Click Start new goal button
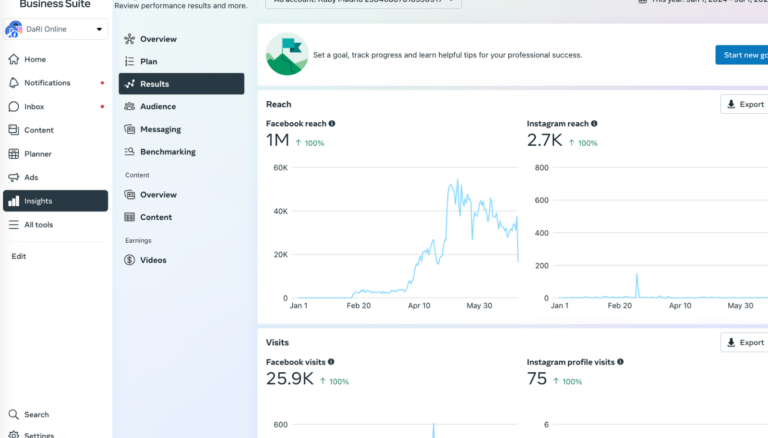The height and width of the screenshot is (438, 768). [x=741, y=55]
